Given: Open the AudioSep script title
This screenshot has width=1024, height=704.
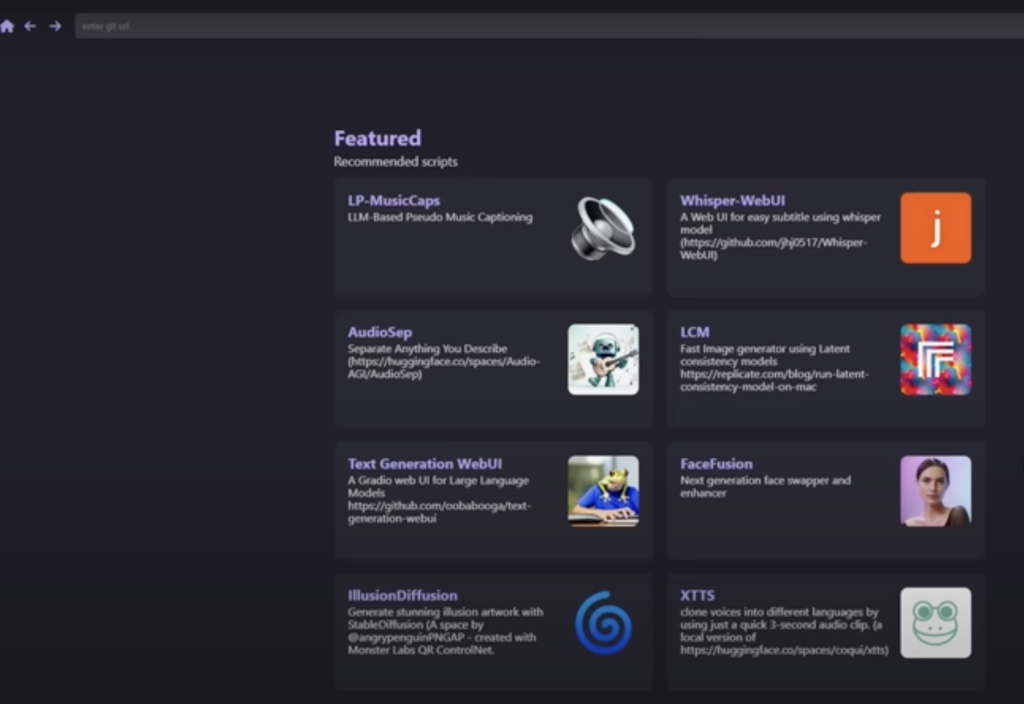Looking at the screenshot, I should 380,332.
